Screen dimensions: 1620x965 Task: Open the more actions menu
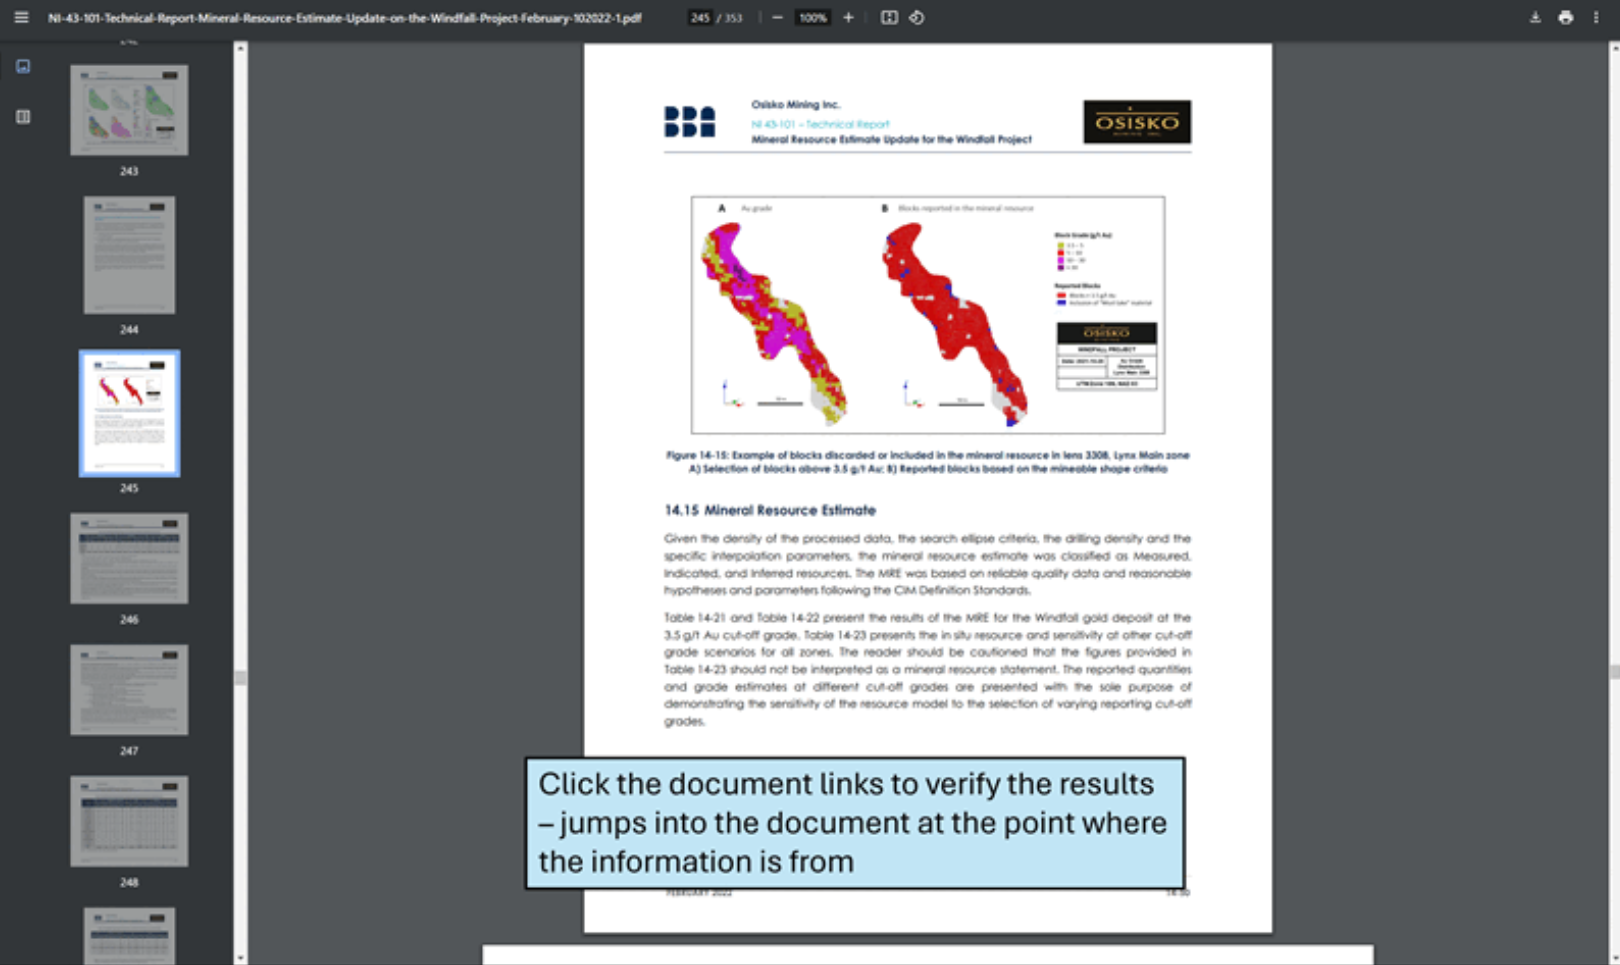1596,17
